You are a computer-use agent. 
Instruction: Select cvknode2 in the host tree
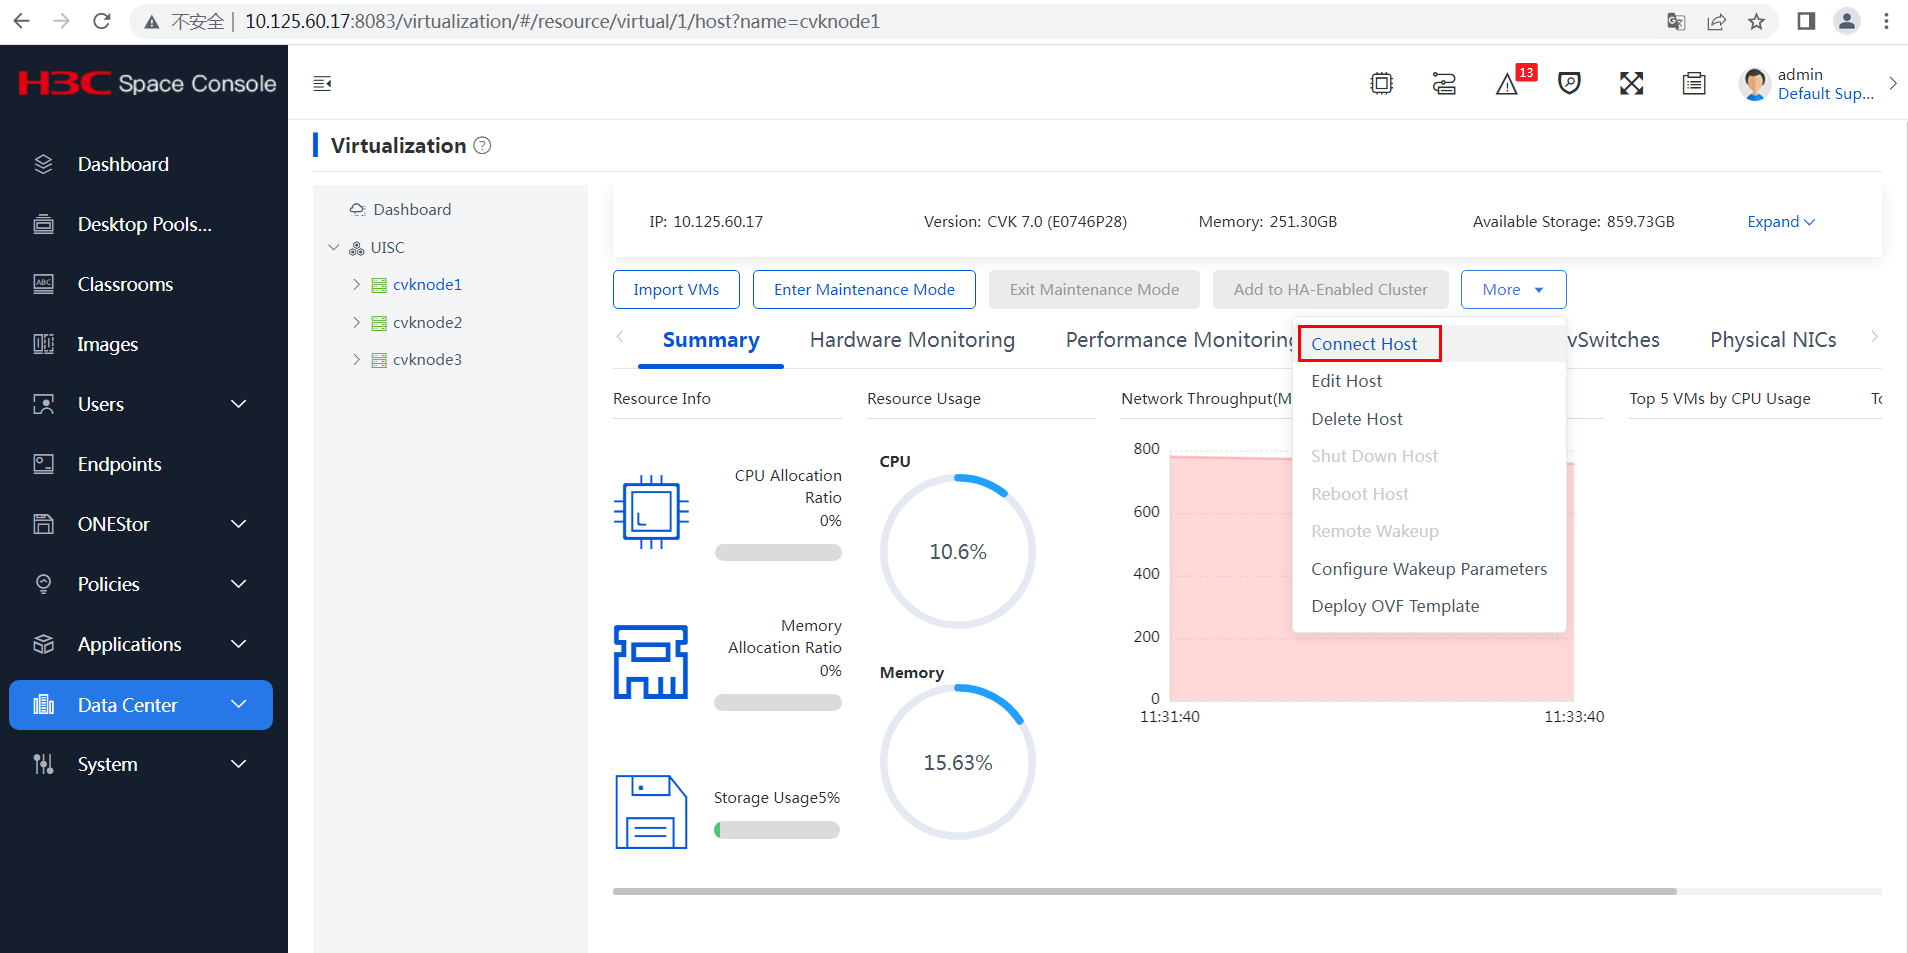[427, 322]
